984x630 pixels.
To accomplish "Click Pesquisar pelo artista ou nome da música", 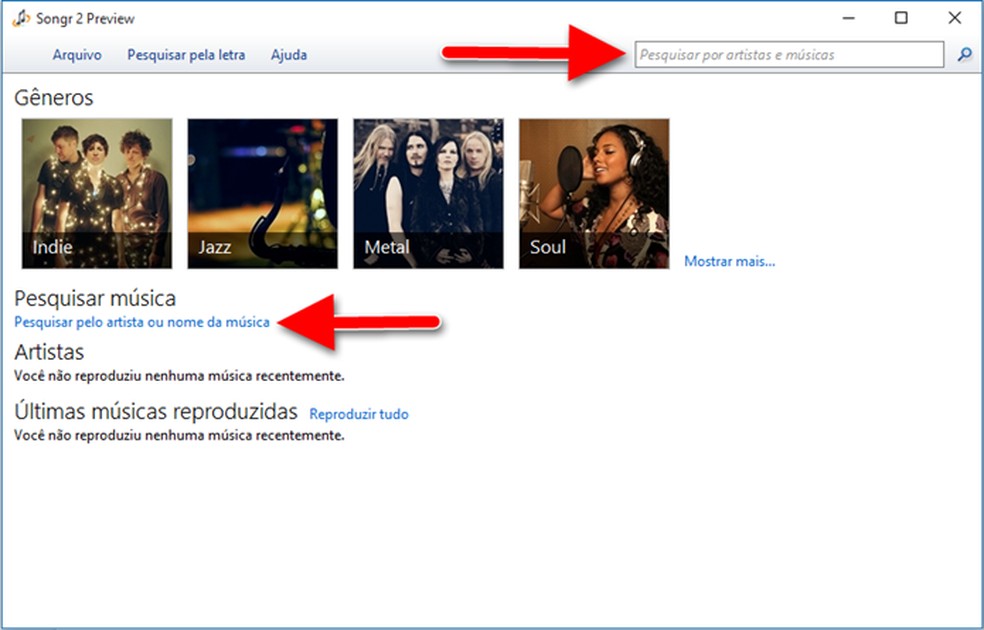I will (142, 322).
